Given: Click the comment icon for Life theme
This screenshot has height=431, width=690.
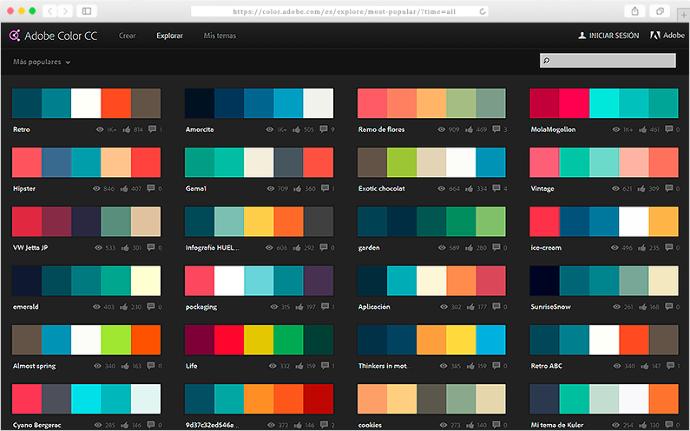Looking at the screenshot, I should click(x=325, y=365).
